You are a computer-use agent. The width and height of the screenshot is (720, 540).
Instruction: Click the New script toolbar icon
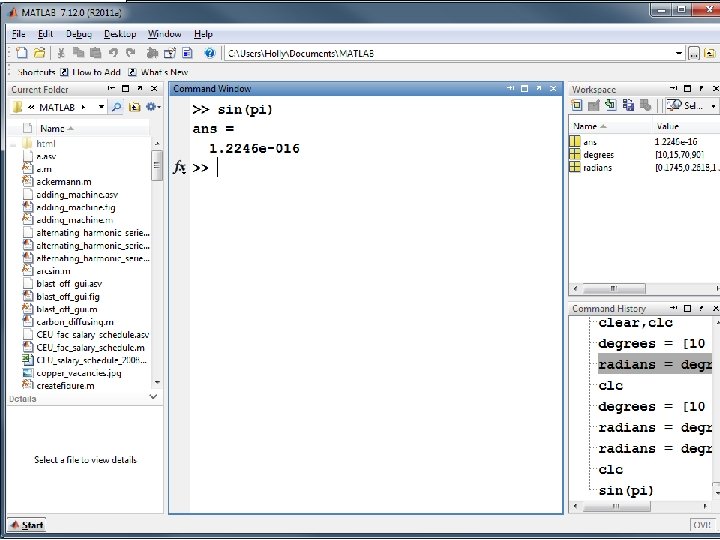click(22, 53)
